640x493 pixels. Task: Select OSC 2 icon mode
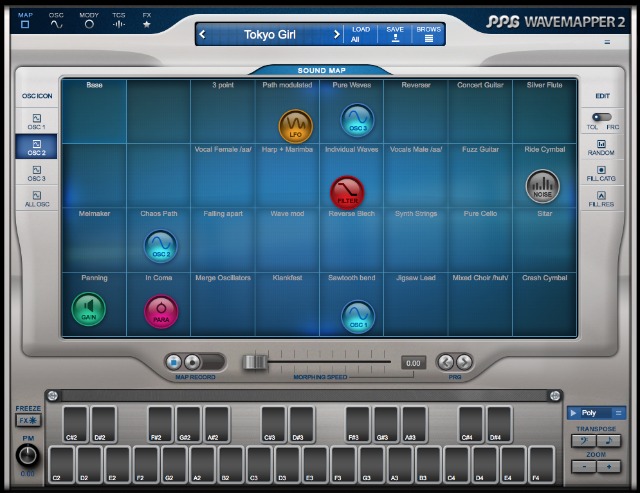coord(36,147)
